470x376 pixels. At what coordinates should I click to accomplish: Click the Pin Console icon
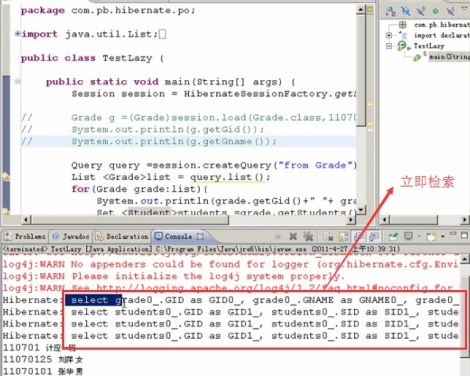click(393, 236)
